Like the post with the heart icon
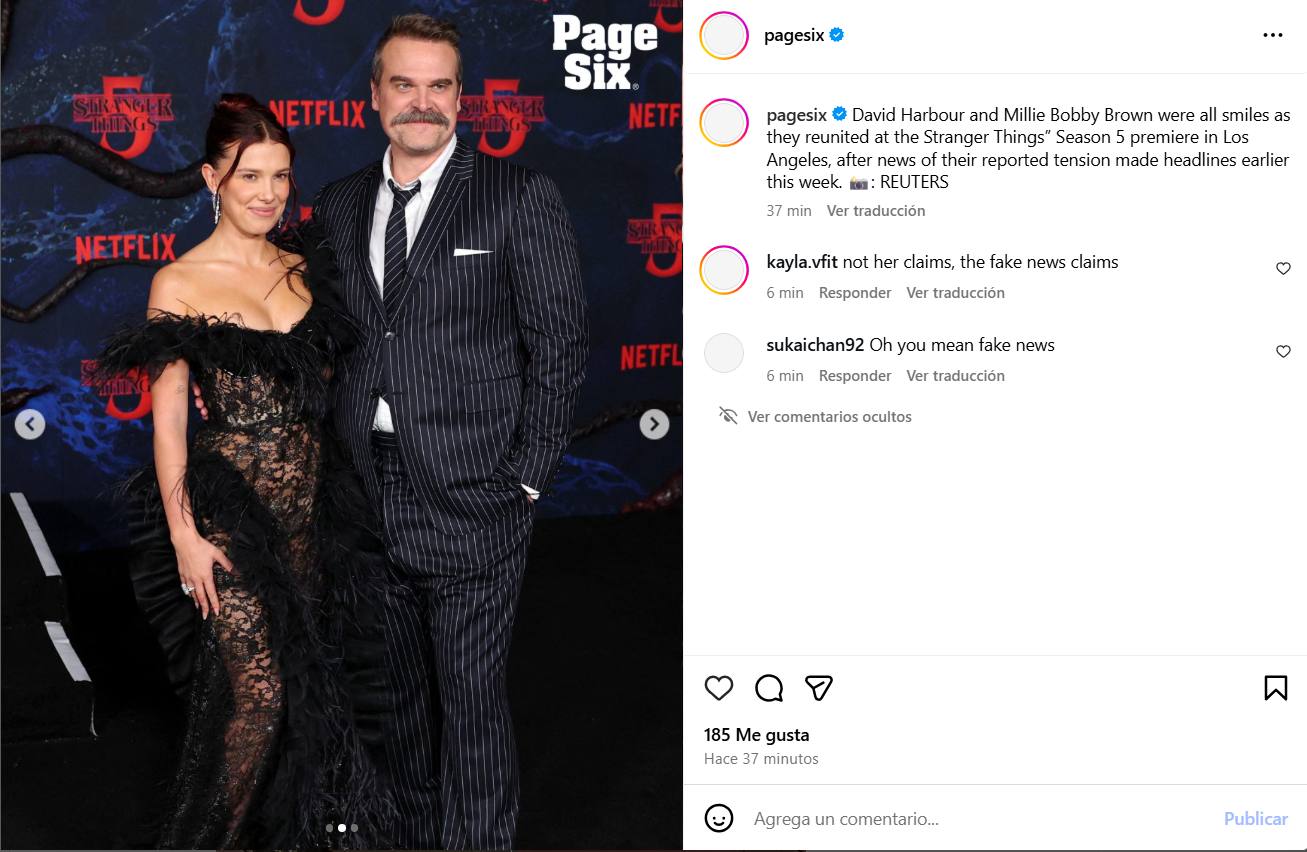The width and height of the screenshot is (1307, 852). (x=719, y=688)
